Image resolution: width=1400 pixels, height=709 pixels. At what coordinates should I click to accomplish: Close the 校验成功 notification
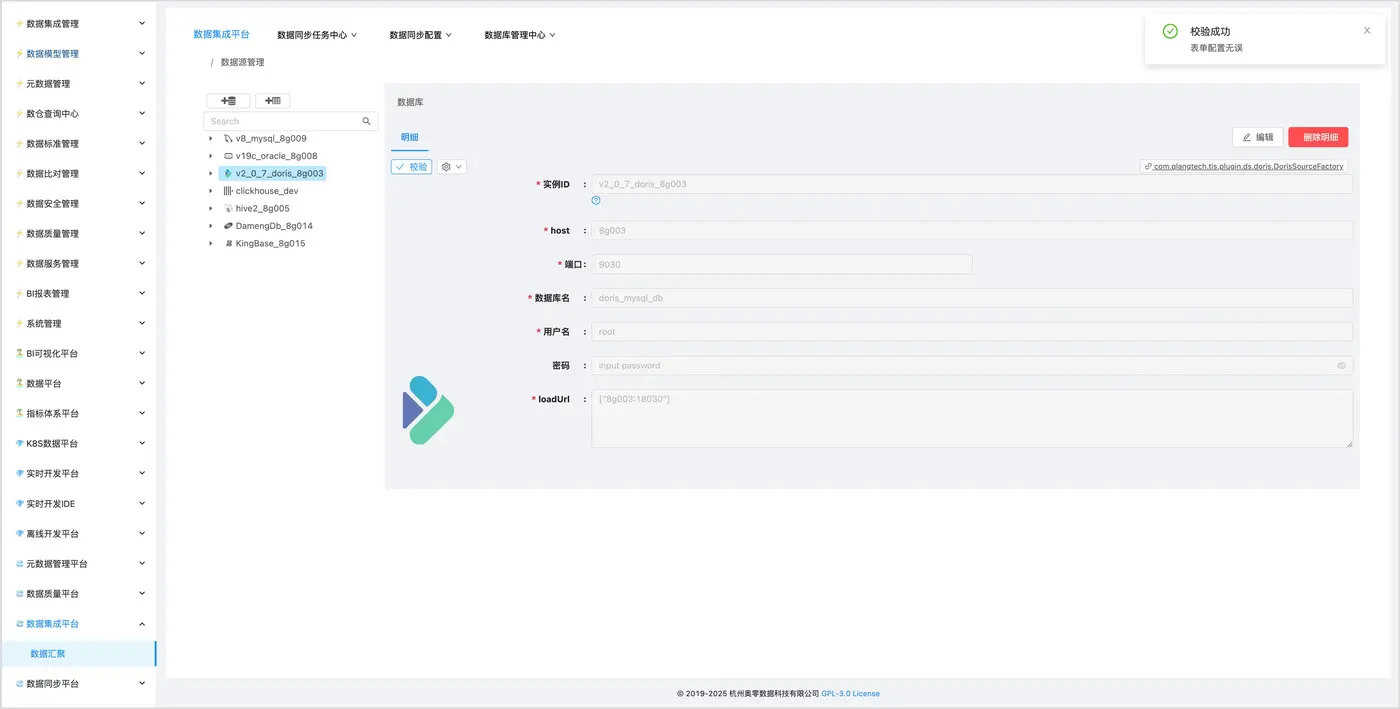pos(1367,30)
